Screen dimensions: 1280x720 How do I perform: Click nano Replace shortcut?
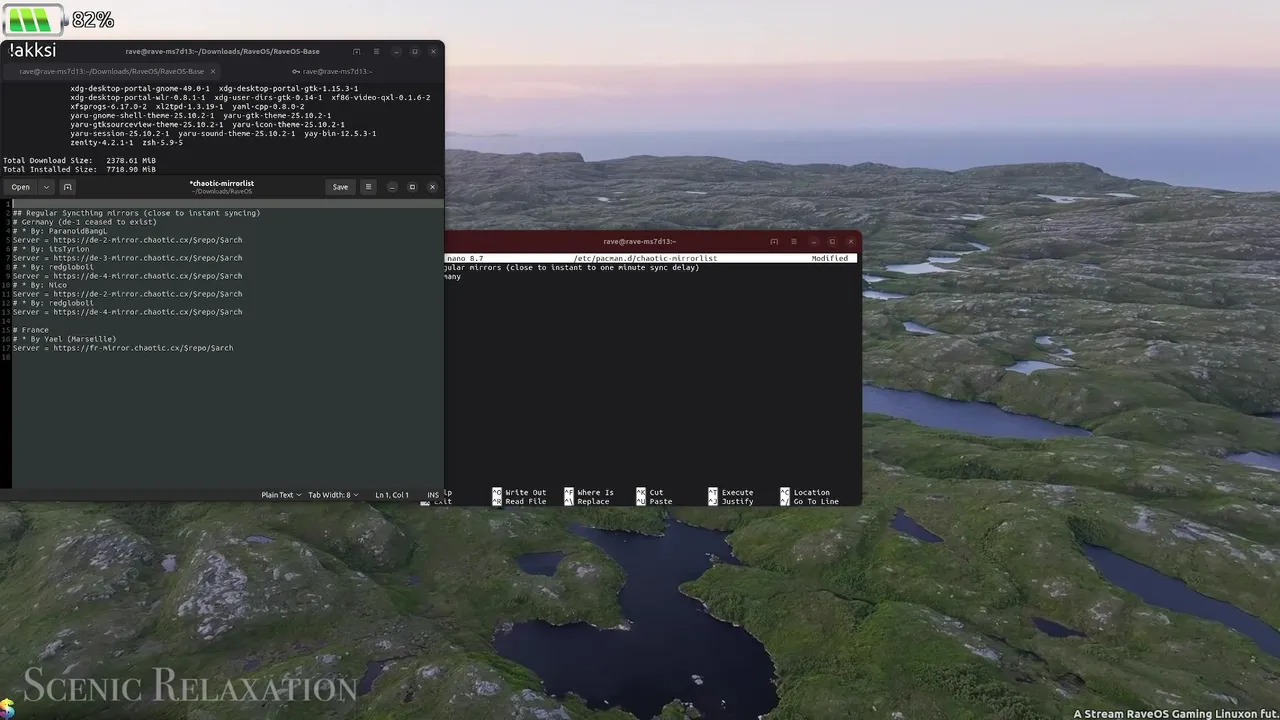tap(587, 501)
